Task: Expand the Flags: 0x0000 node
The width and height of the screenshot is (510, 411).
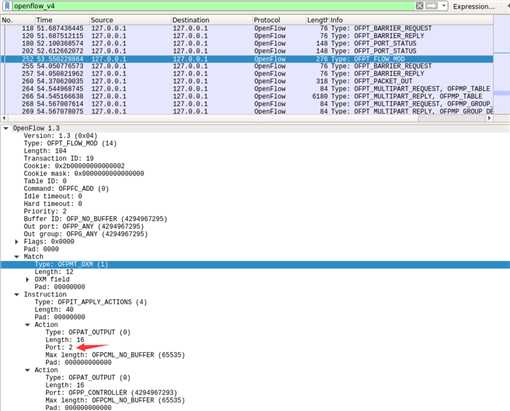Action: tap(17, 242)
